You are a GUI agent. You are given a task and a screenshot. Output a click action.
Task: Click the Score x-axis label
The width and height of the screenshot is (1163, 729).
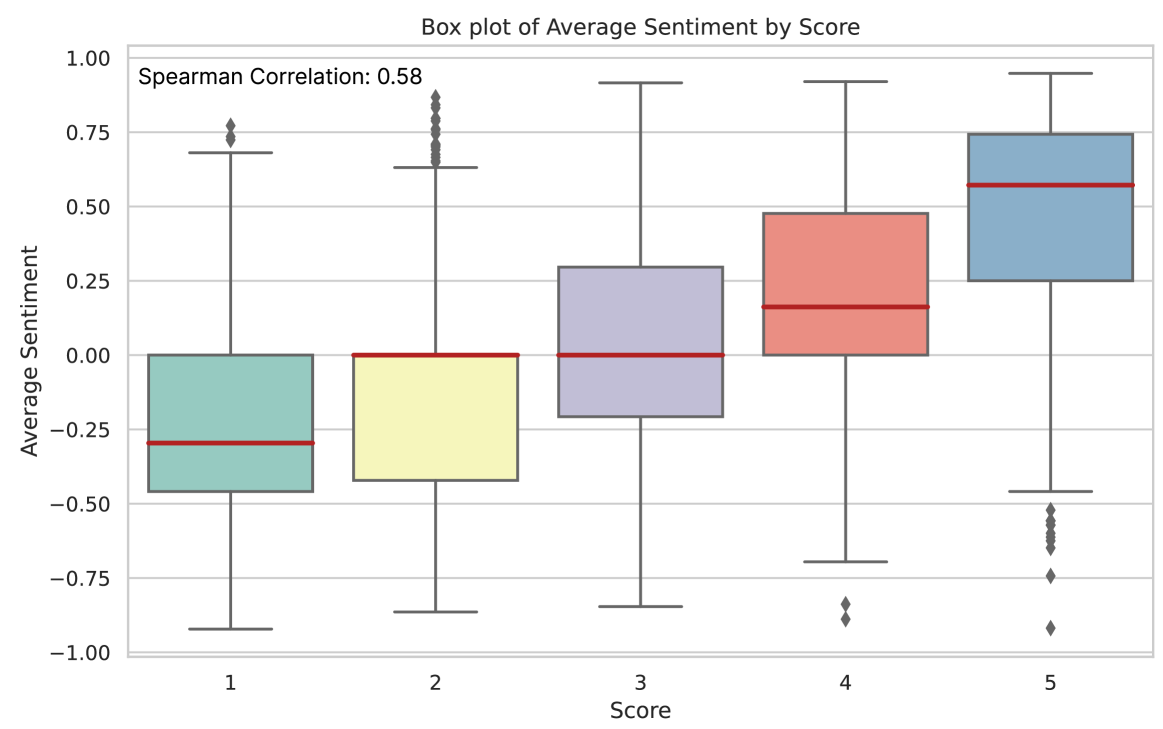(640, 711)
